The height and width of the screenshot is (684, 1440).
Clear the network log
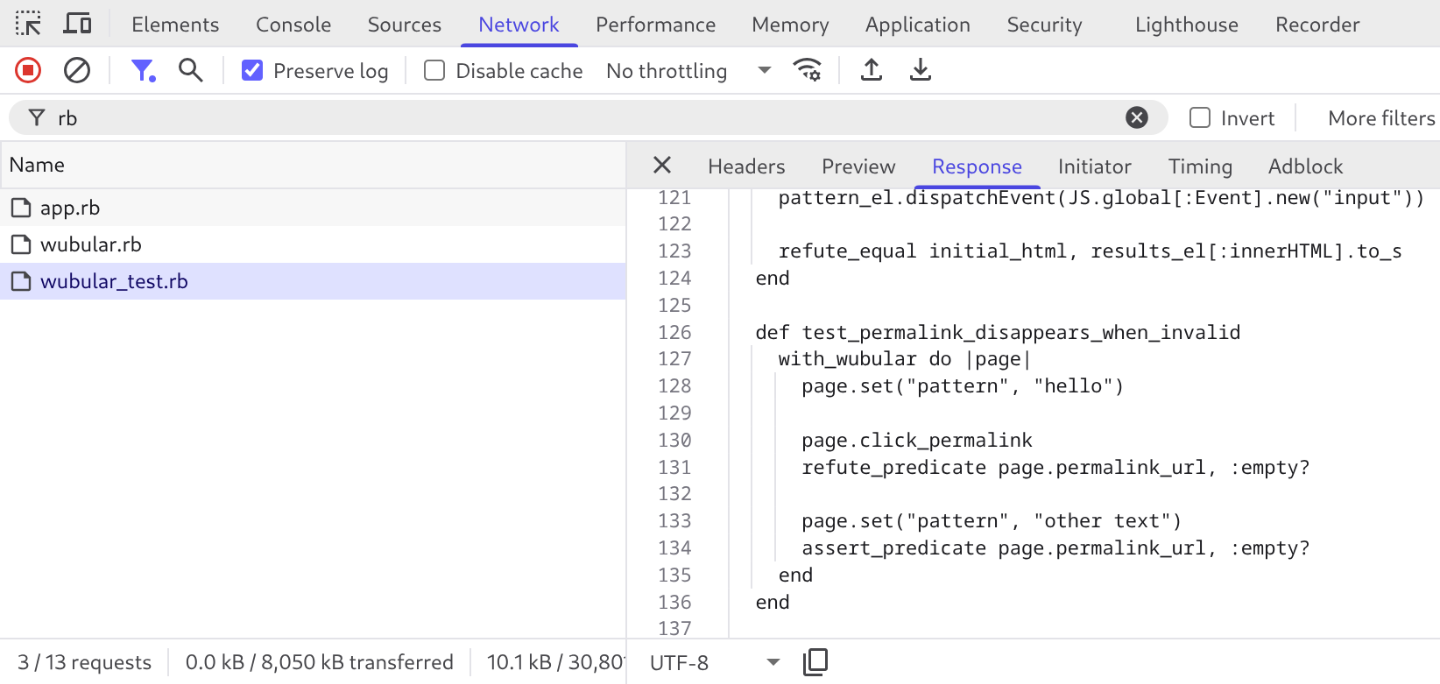point(77,70)
